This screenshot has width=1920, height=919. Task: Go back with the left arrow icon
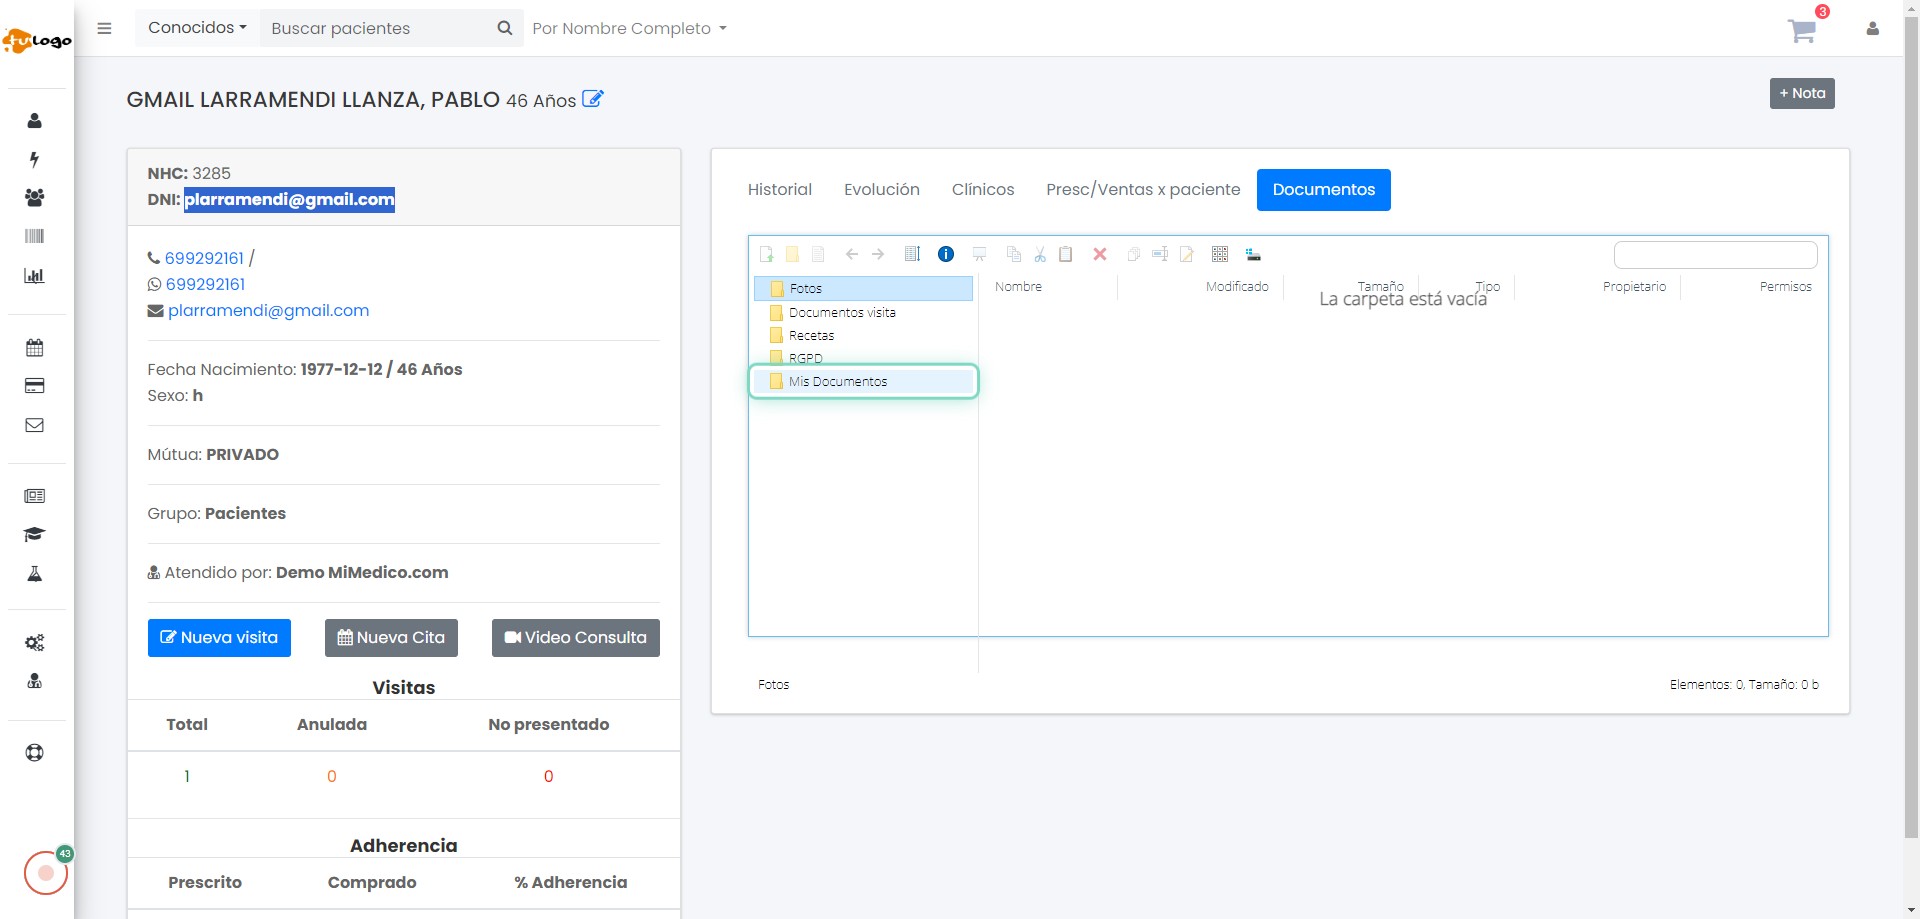pyautogui.click(x=852, y=254)
